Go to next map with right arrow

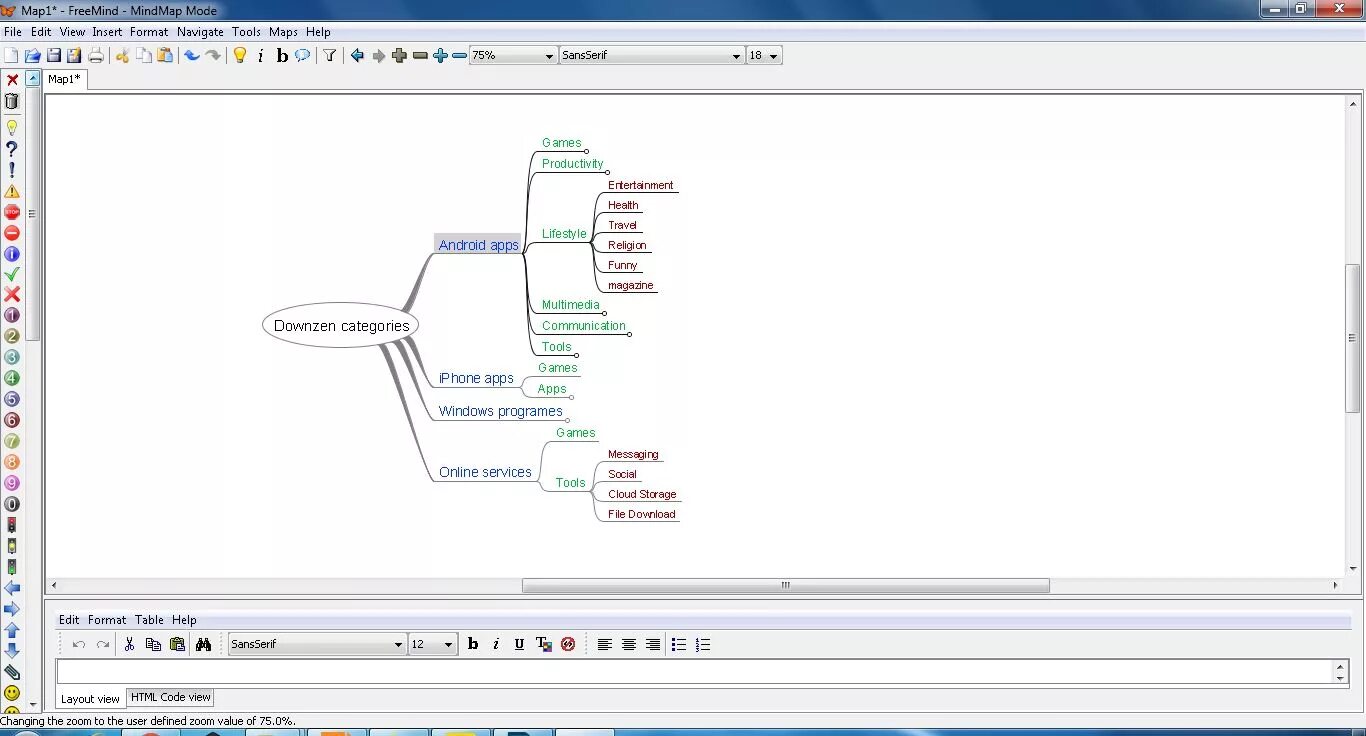point(379,56)
